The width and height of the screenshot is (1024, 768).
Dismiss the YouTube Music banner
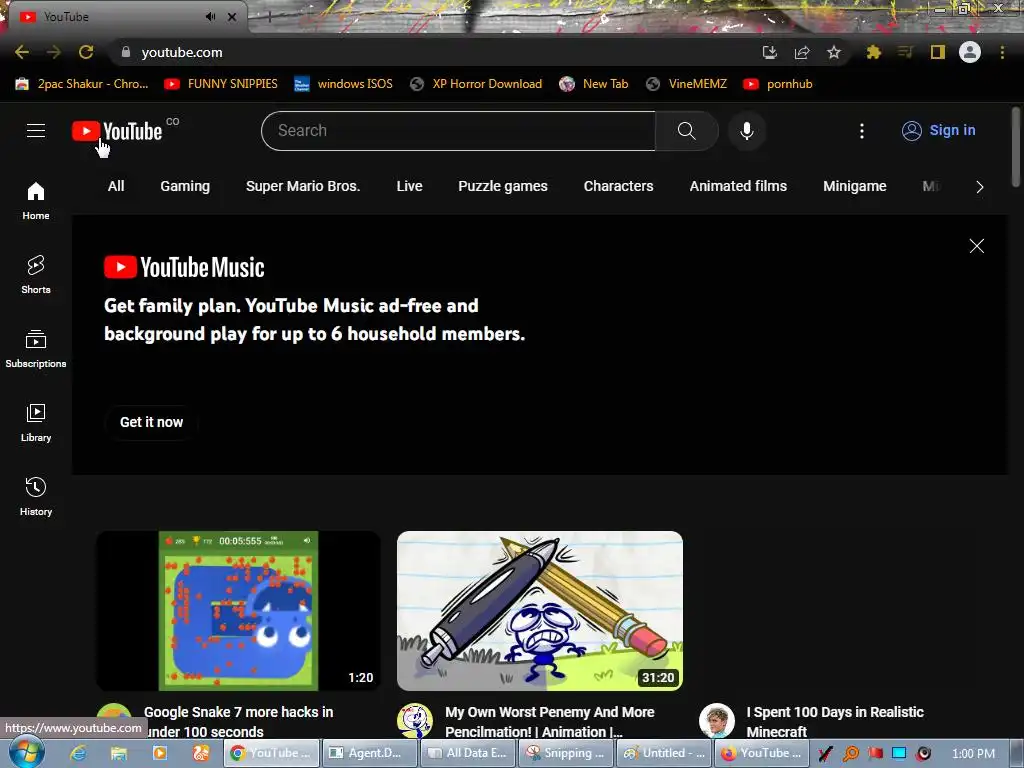coord(976,246)
